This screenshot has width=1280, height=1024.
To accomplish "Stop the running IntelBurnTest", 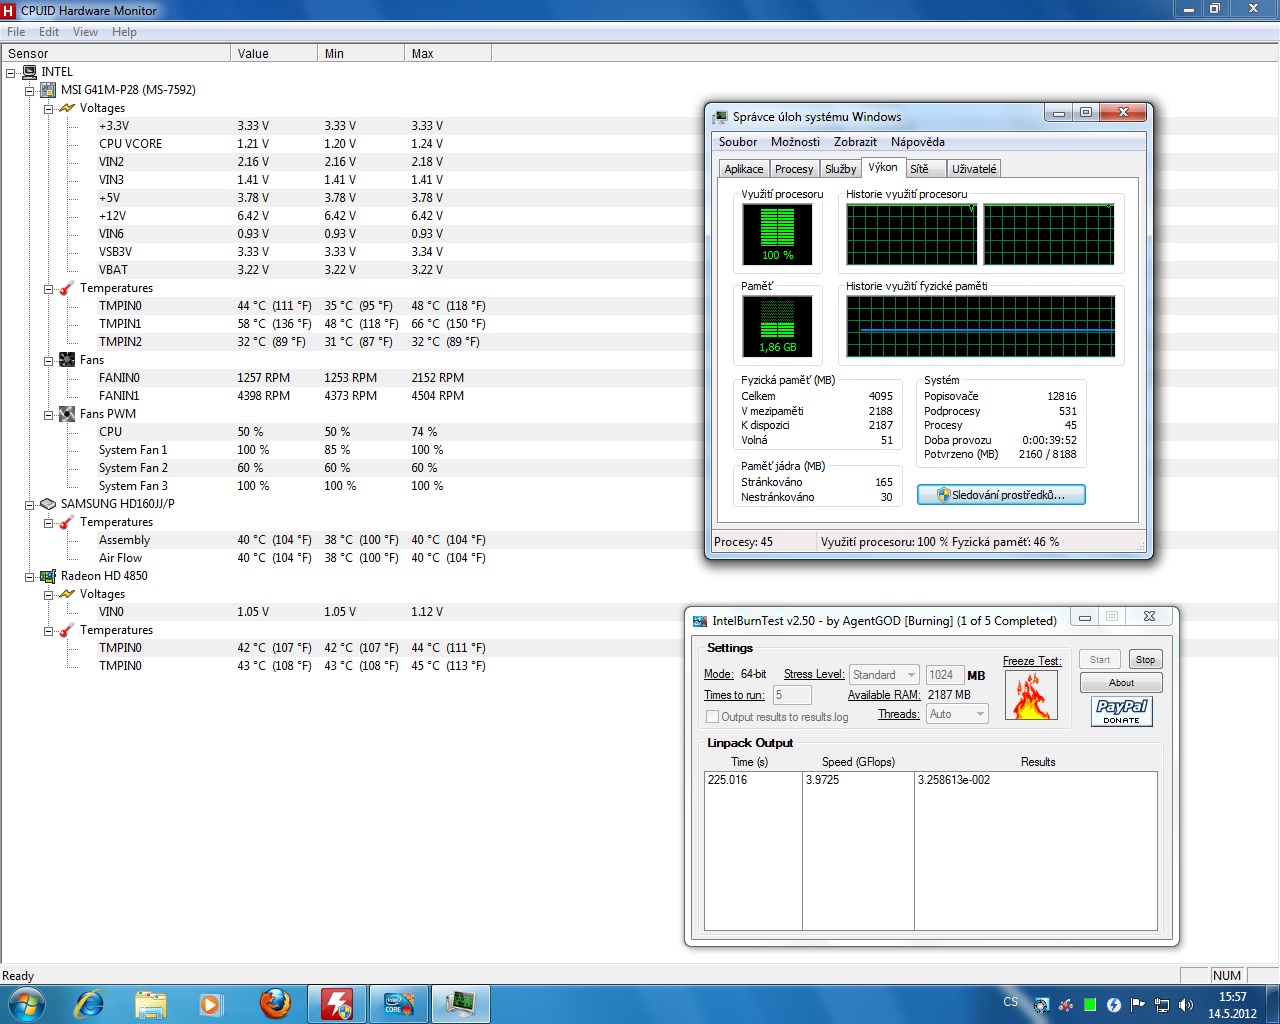I will (1145, 659).
